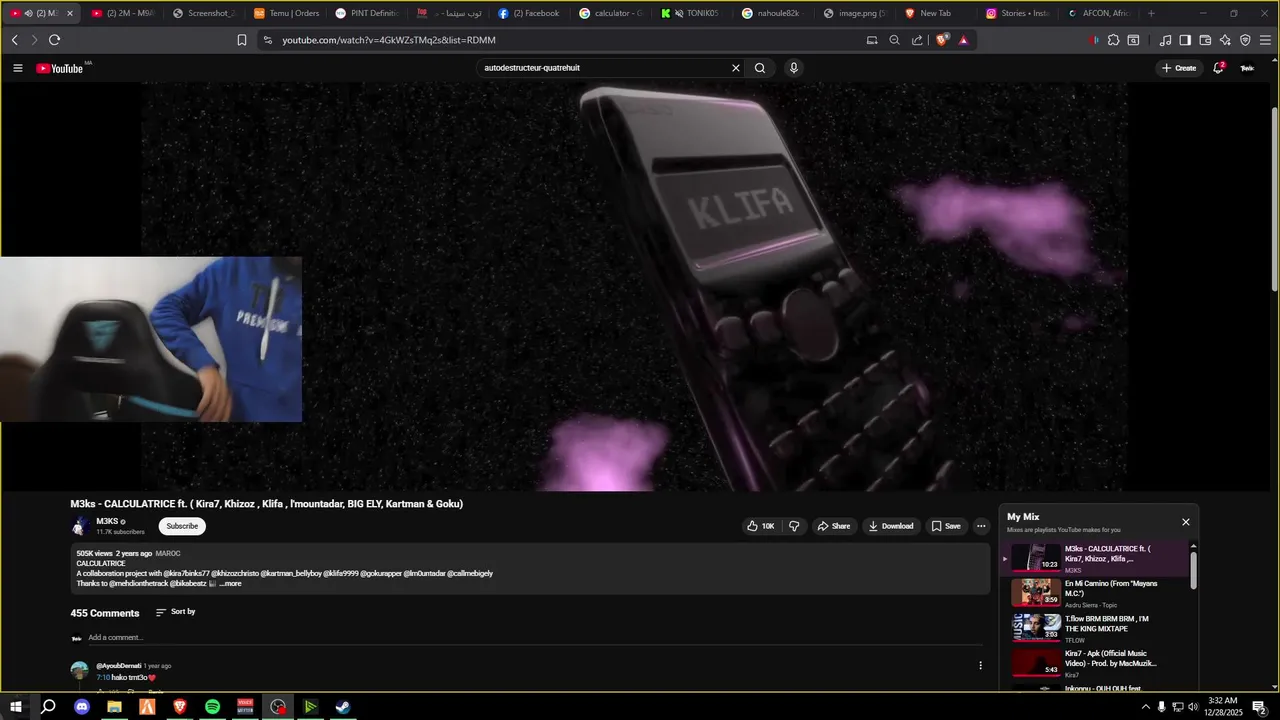Viewport: 1280px width, 720px height.
Task: Open Spotify from the taskbar
Action: click(x=212, y=707)
